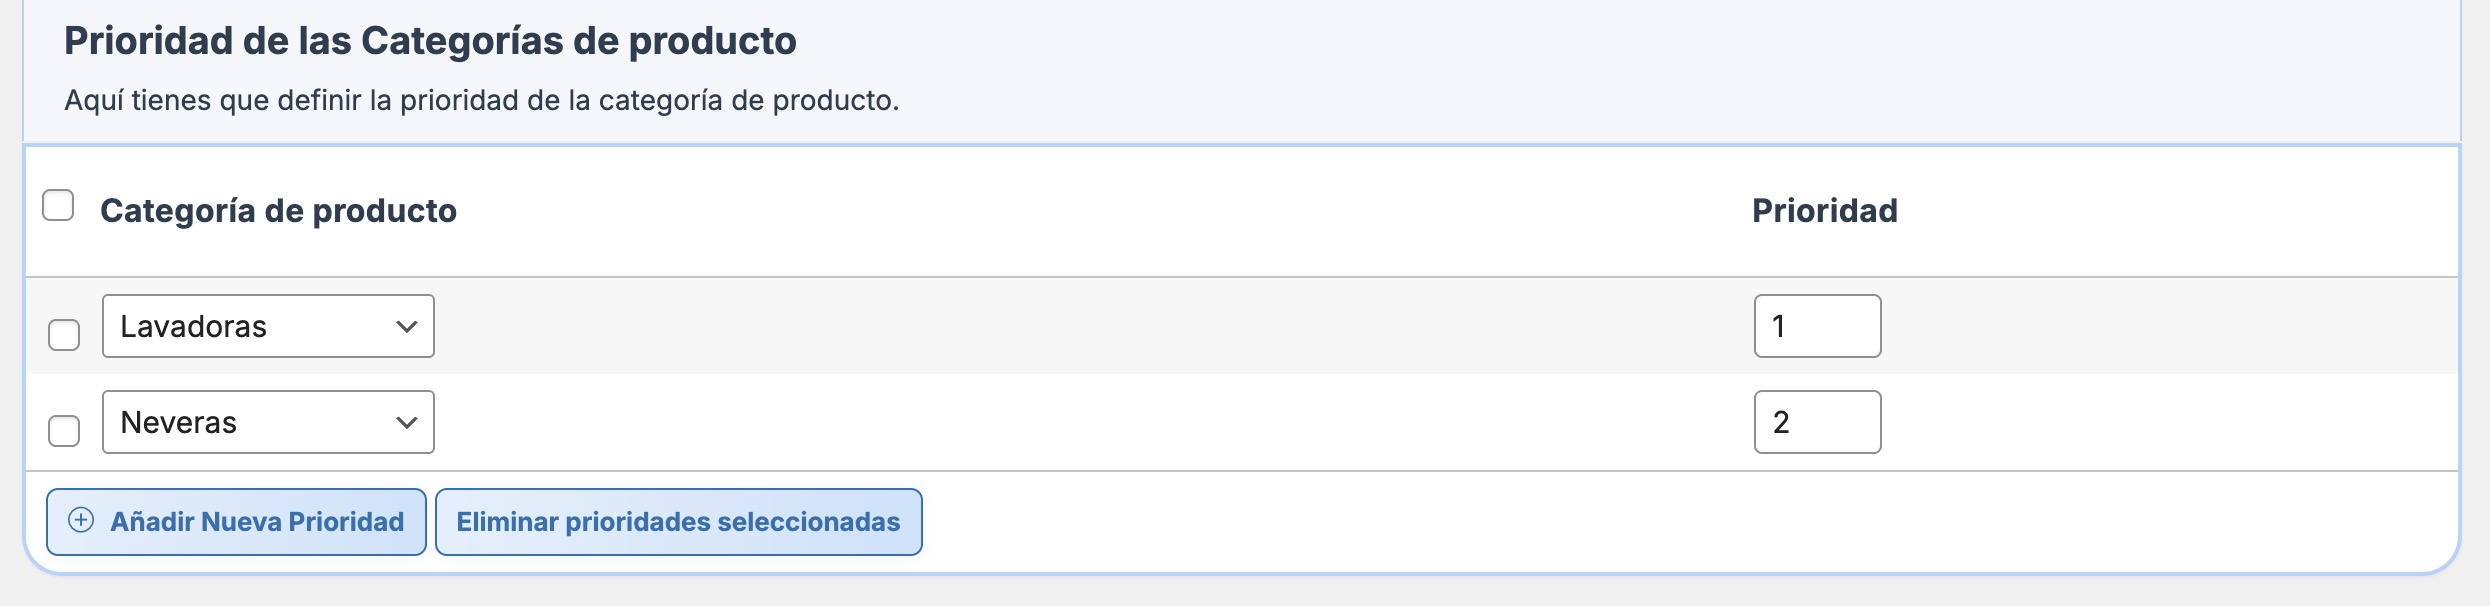Image resolution: width=2490 pixels, height=606 pixels.
Task: Toggle the select-all checkbox in the table header
Action: (x=58, y=205)
